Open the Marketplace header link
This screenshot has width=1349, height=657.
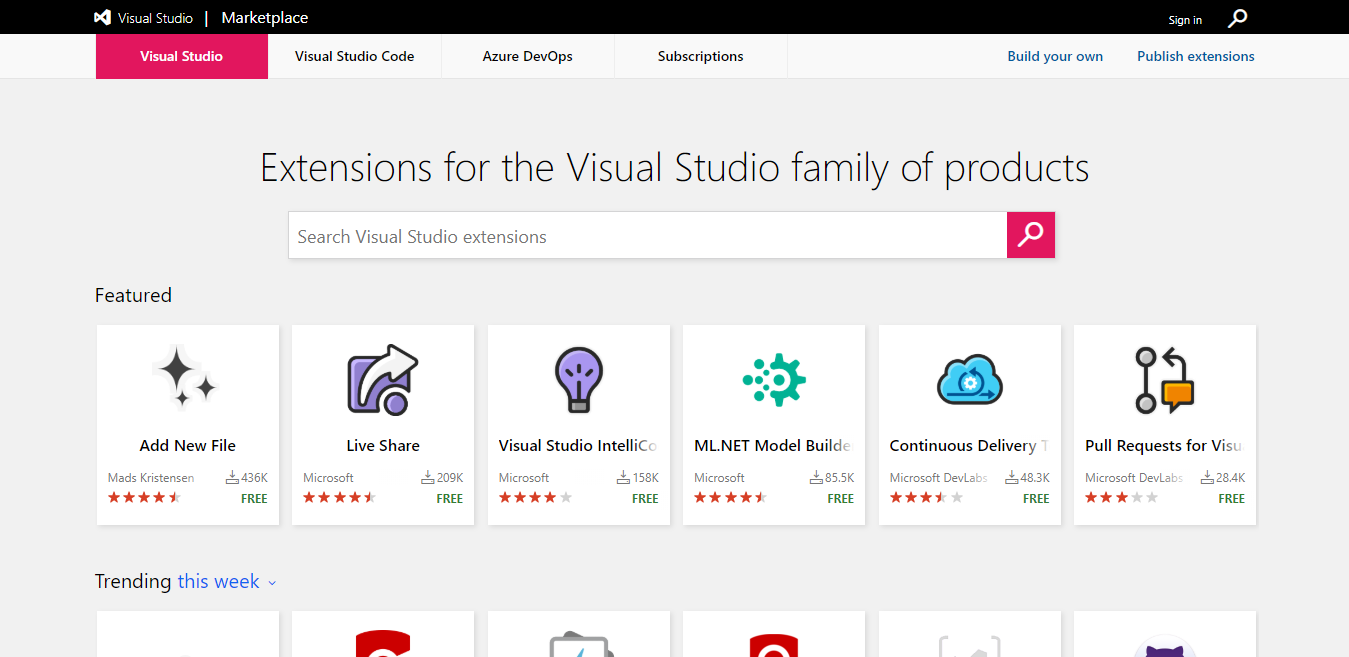[x=264, y=18]
